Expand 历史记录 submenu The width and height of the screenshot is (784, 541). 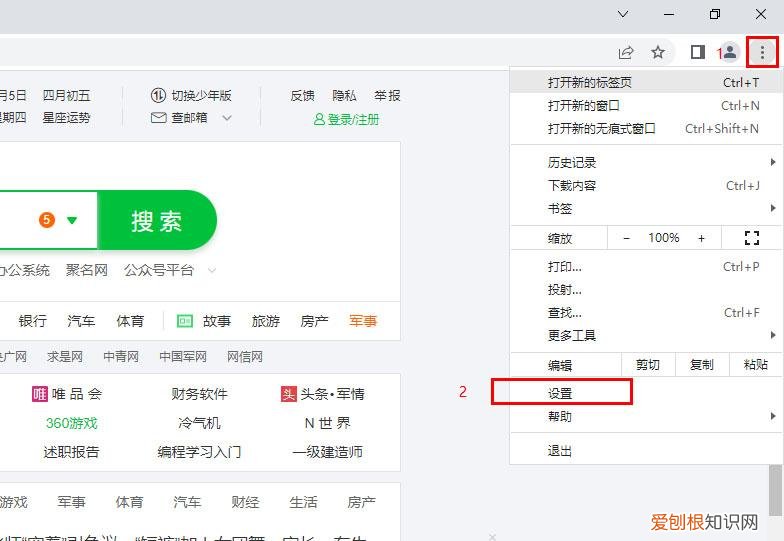644,162
